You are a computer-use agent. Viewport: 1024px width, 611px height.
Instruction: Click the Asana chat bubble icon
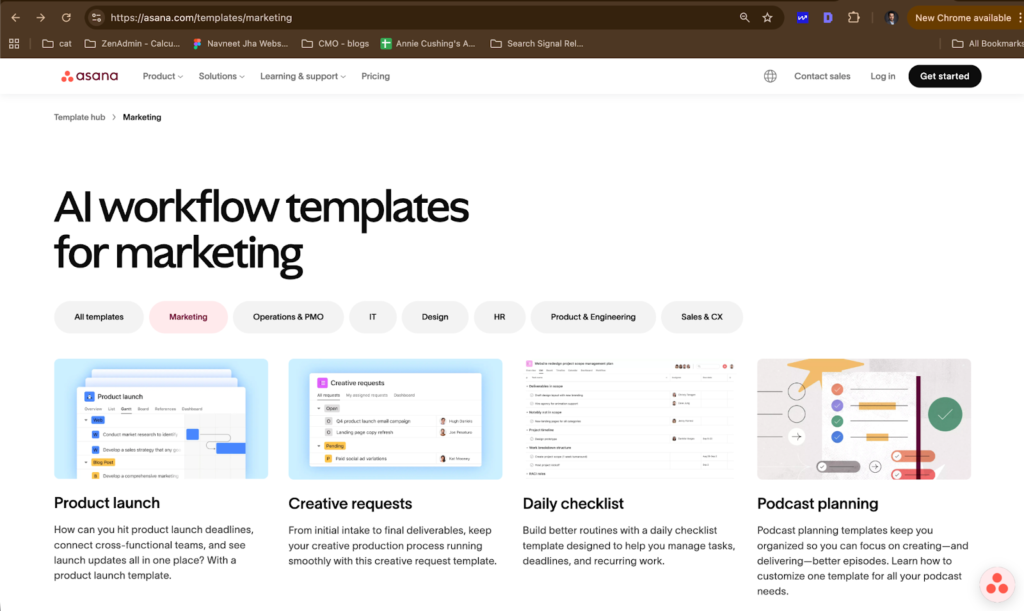pos(995,585)
